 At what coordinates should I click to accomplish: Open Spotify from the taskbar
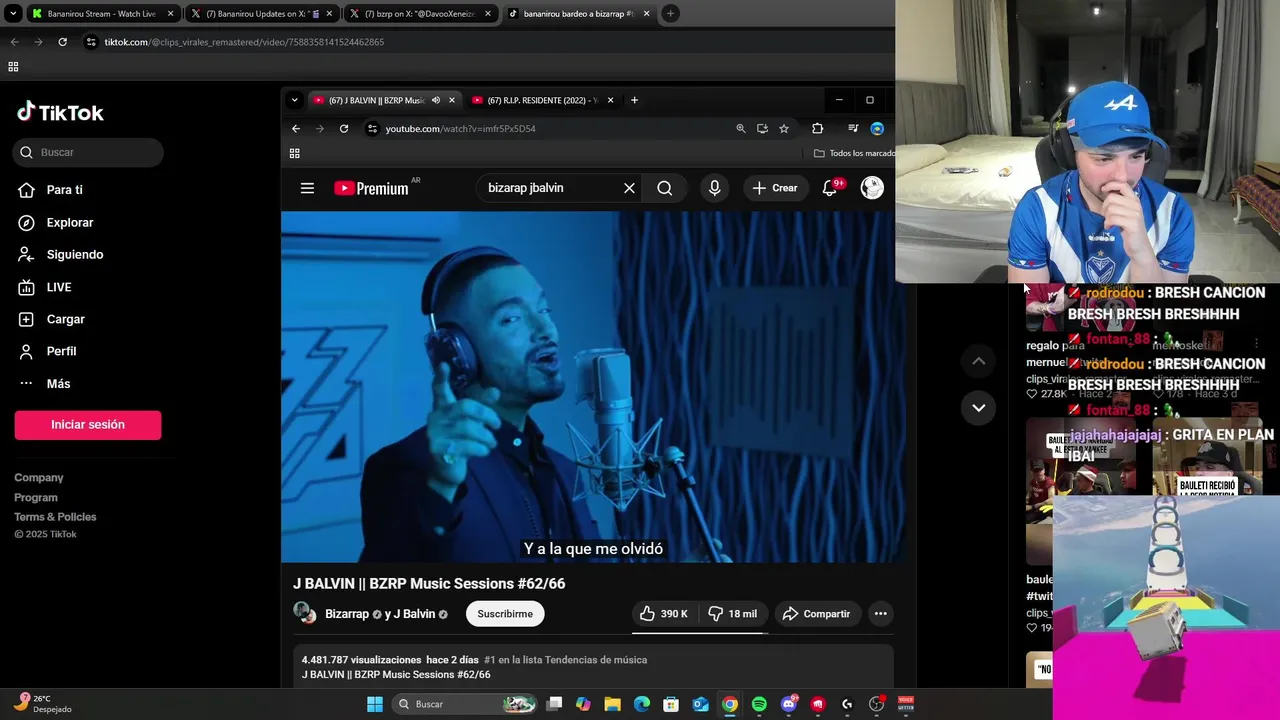[759, 704]
